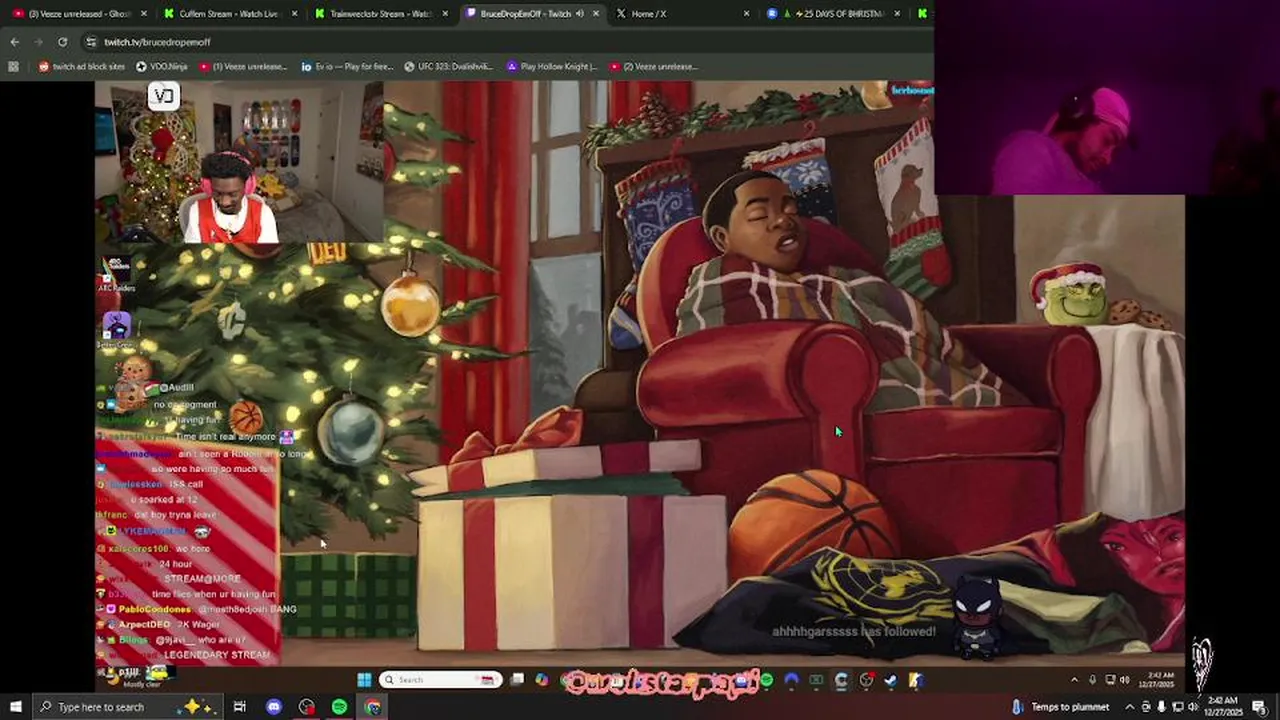Close the Trainwreckstv Stream tab

446,14
